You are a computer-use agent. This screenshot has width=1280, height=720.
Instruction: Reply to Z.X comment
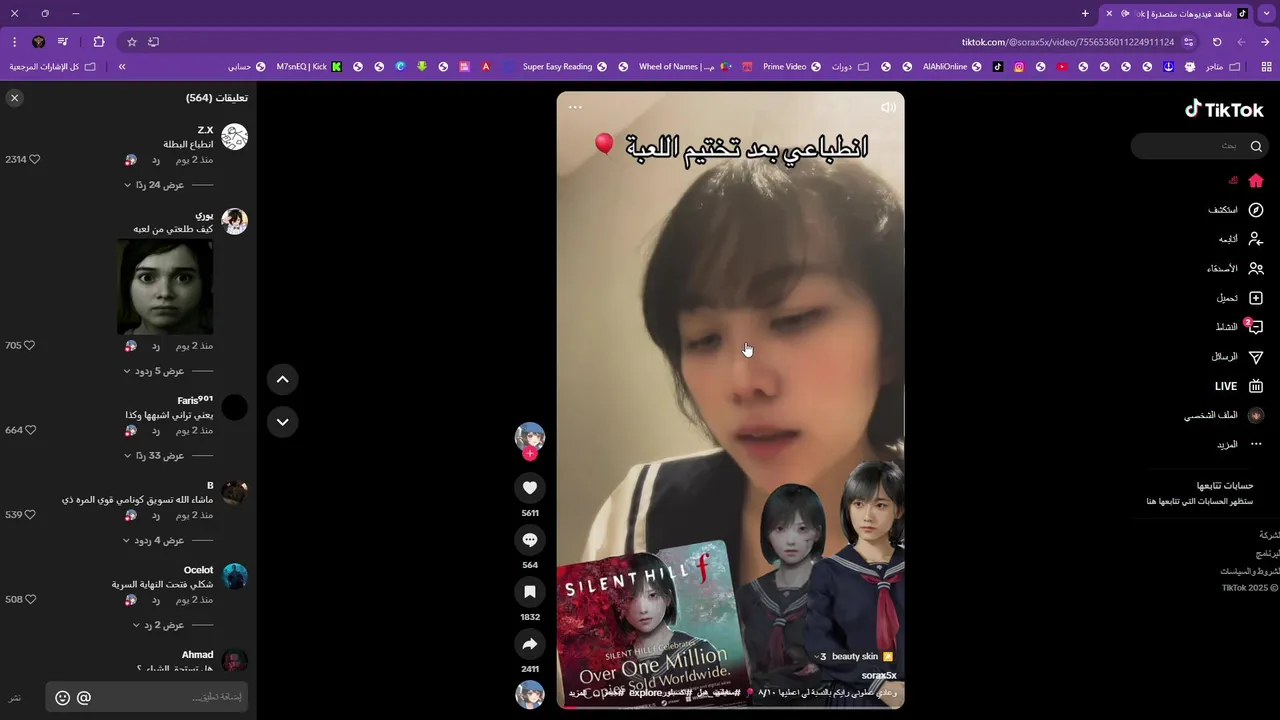coord(156,160)
